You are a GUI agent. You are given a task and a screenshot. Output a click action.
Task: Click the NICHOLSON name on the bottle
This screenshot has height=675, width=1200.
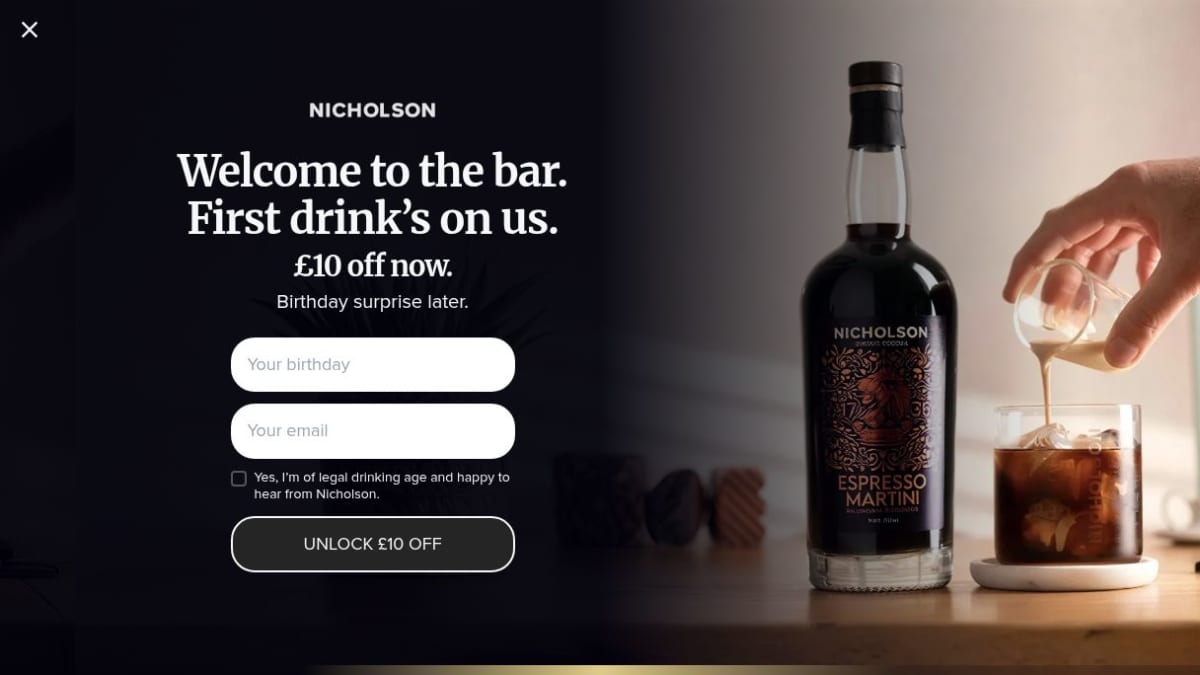[x=881, y=332]
